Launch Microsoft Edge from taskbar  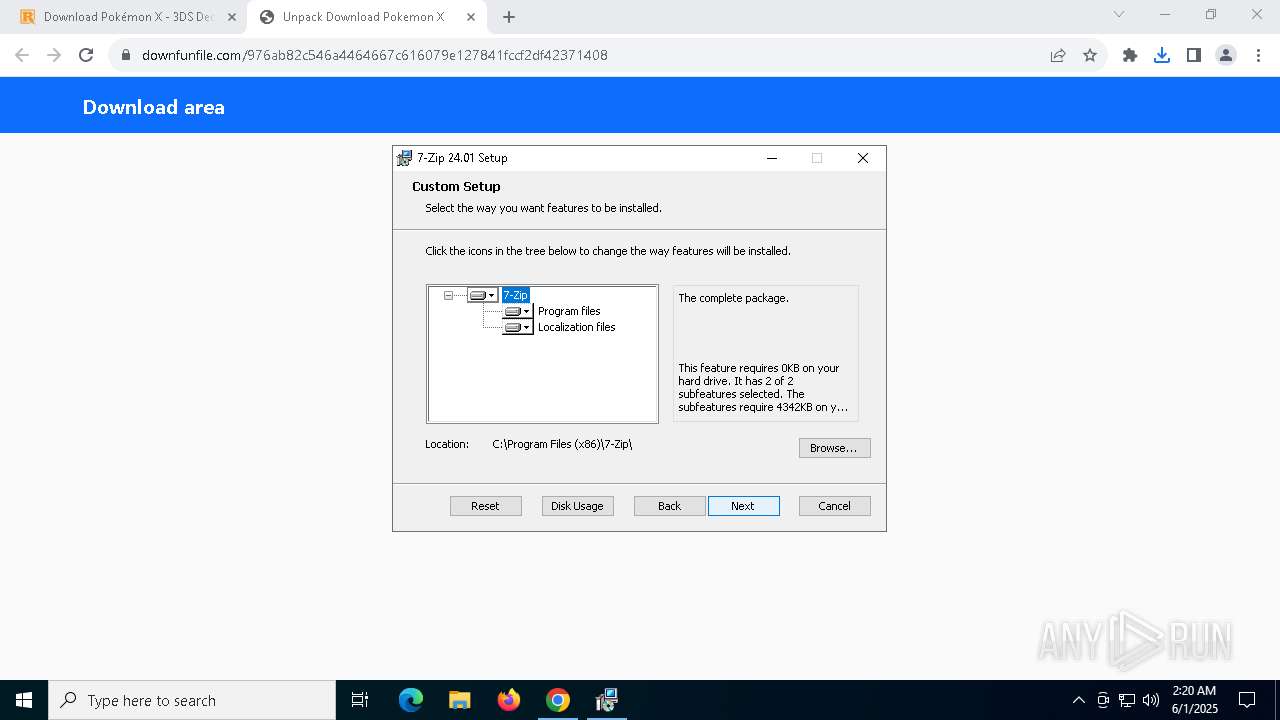point(411,700)
